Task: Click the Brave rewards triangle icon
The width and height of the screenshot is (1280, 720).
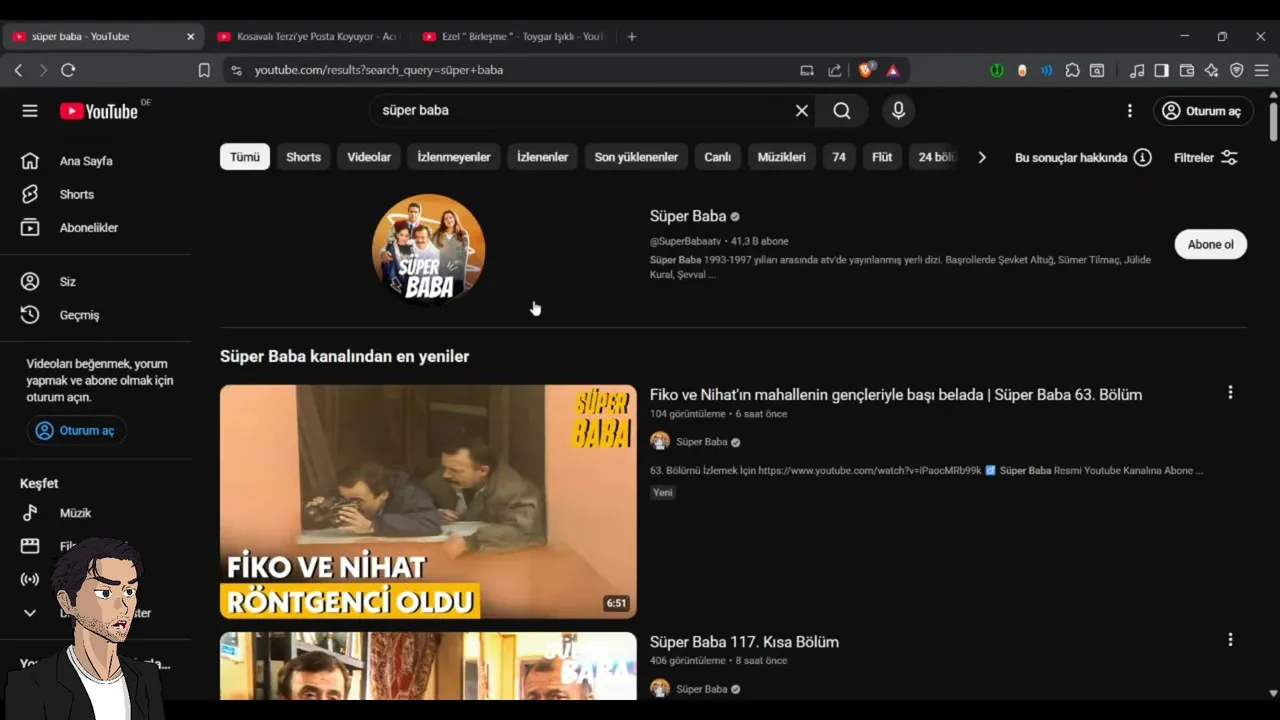Action: (x=893, y=70)
